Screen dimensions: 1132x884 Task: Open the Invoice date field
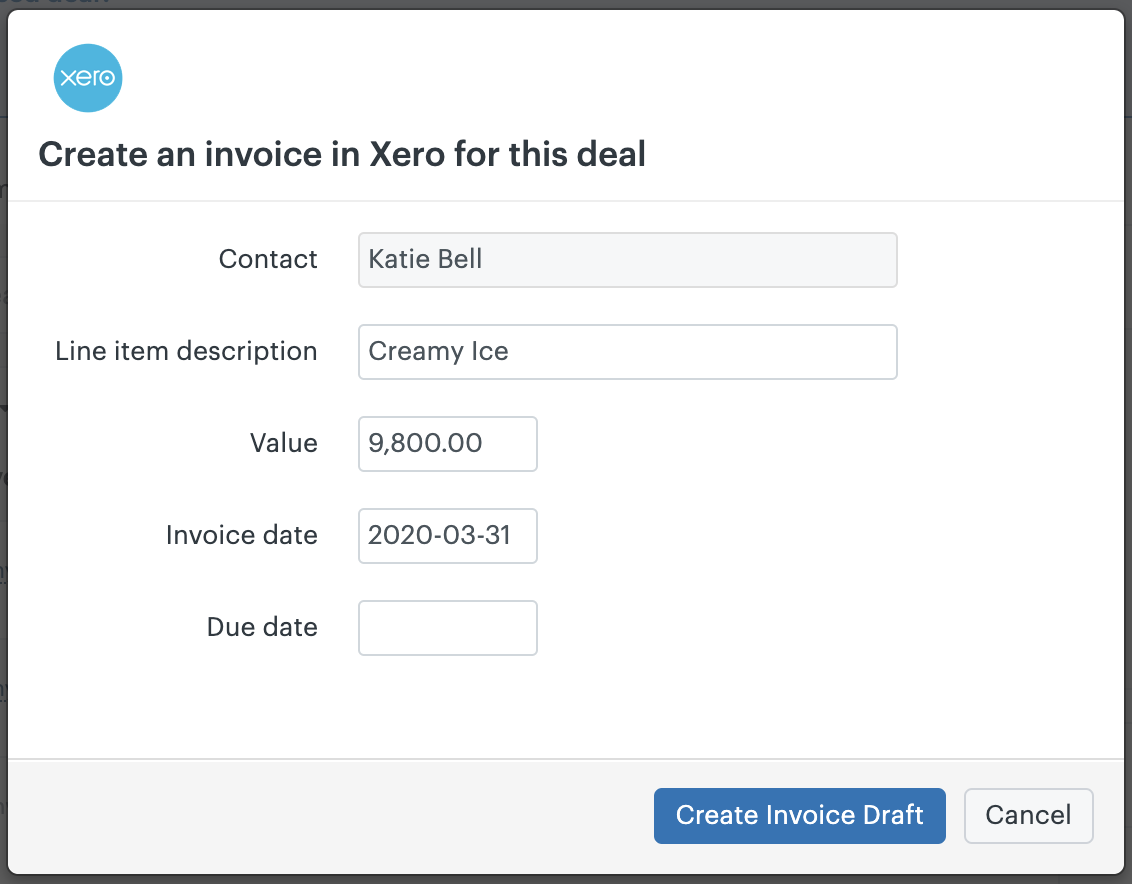[448, 536]
